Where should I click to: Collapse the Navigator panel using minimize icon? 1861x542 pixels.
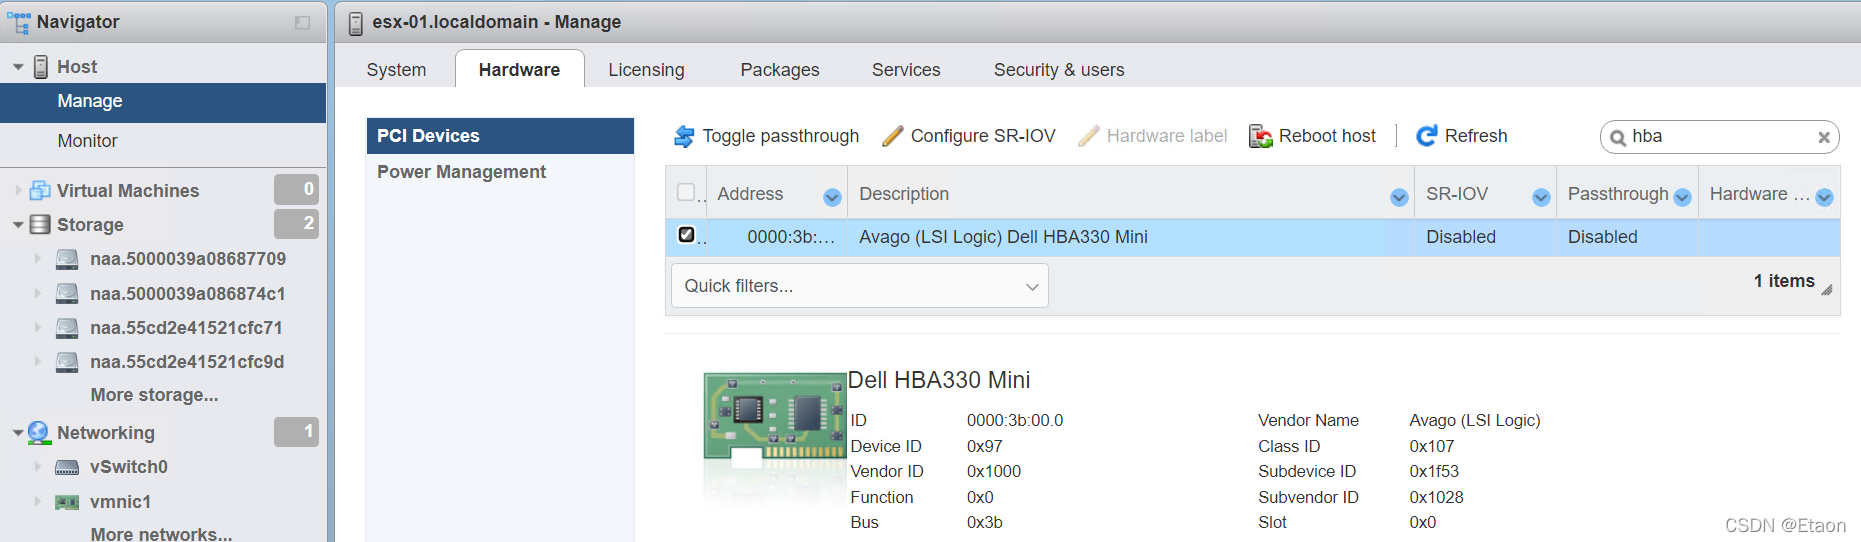pyautogui.click(x=302, y=22)
